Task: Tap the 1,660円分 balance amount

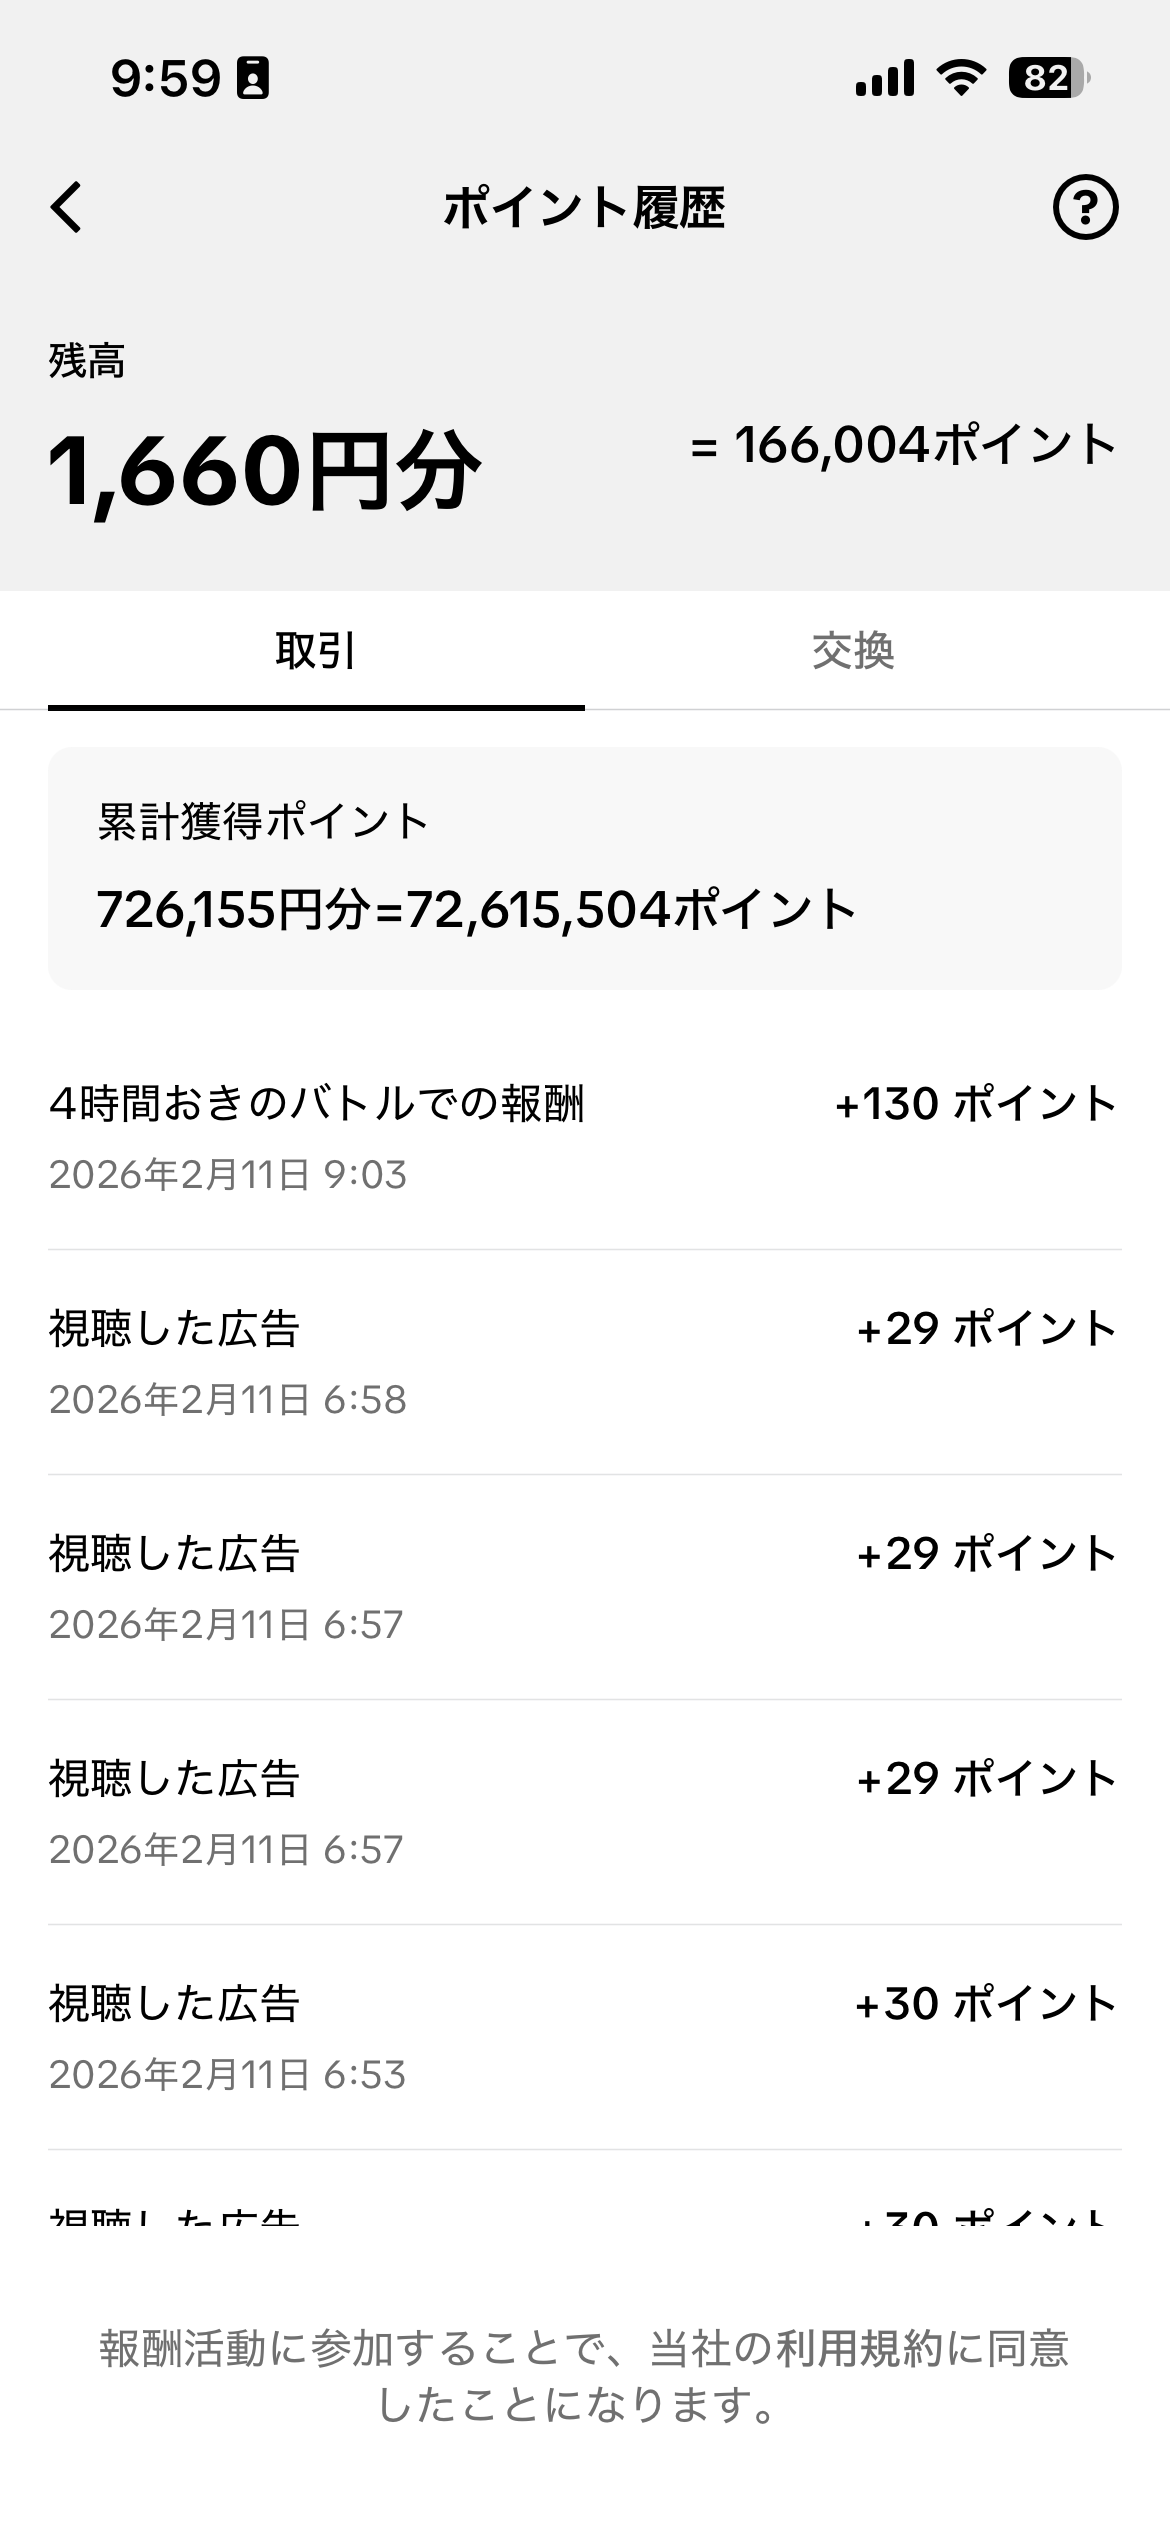Action: tap(264, 470)
